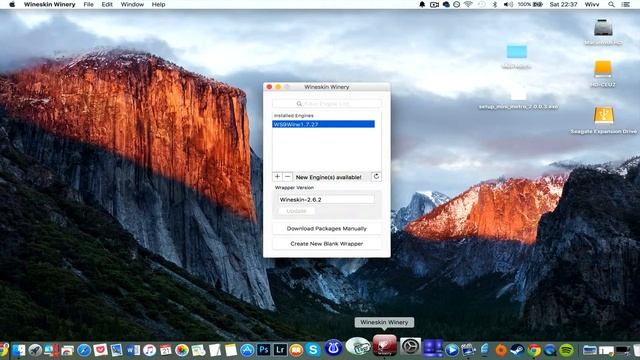This screenshot has width=640, height=360.
Task: Open iTunes from the Dock
Action: click(149, 350)
